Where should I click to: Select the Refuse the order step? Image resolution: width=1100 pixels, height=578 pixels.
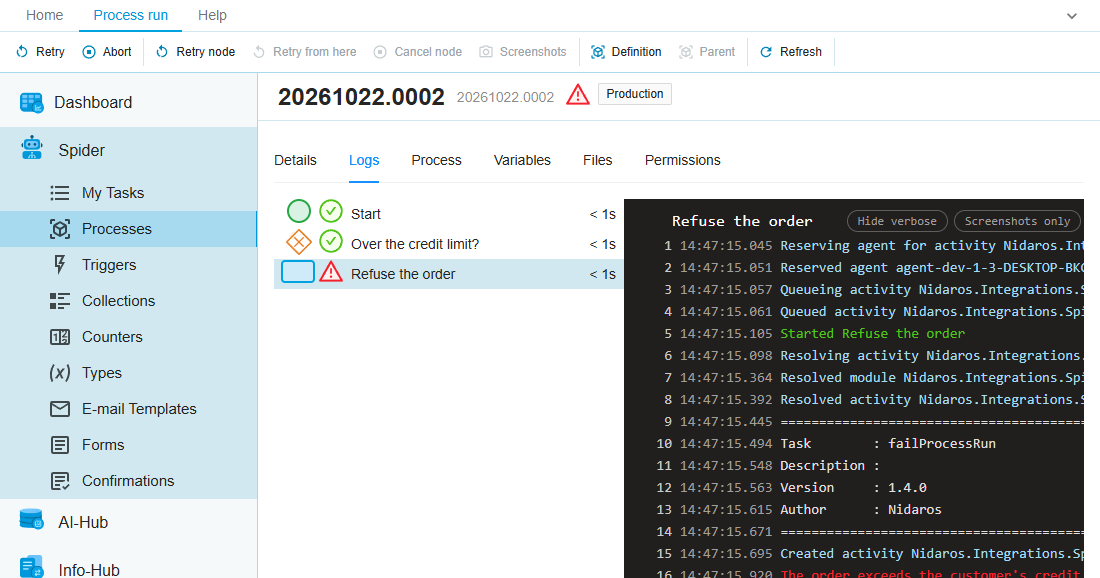(448, 274)
